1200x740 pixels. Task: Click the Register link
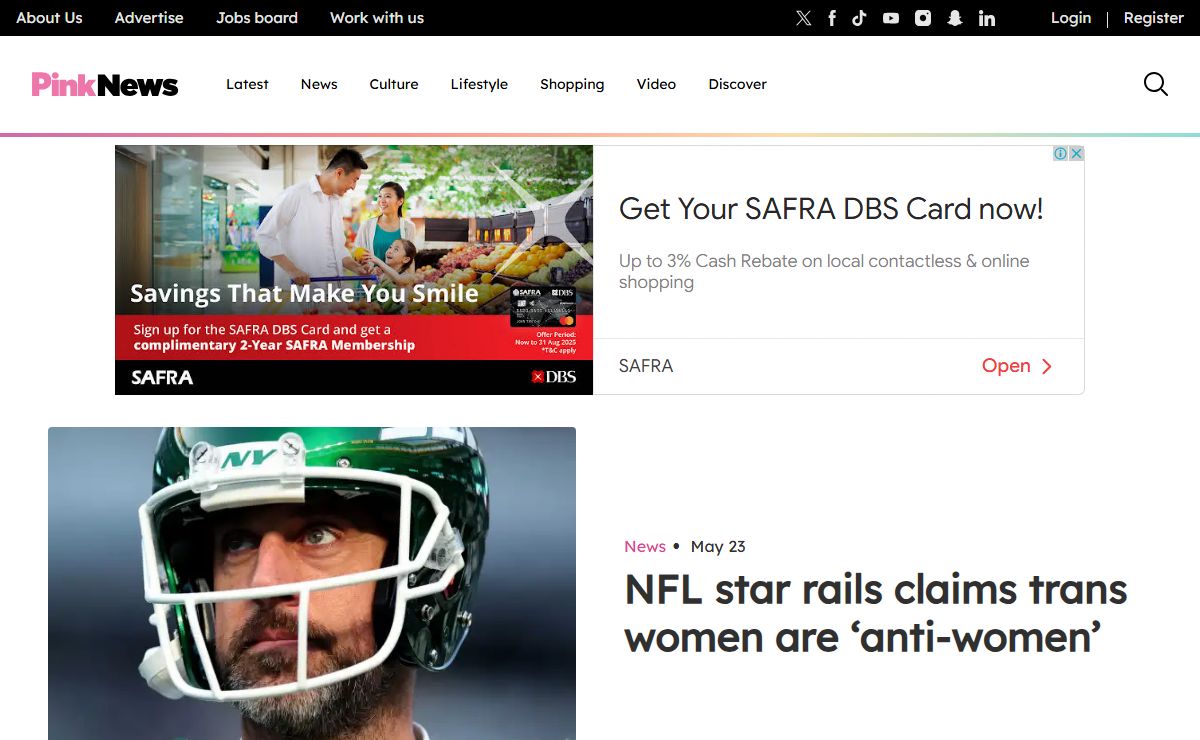1153,18
